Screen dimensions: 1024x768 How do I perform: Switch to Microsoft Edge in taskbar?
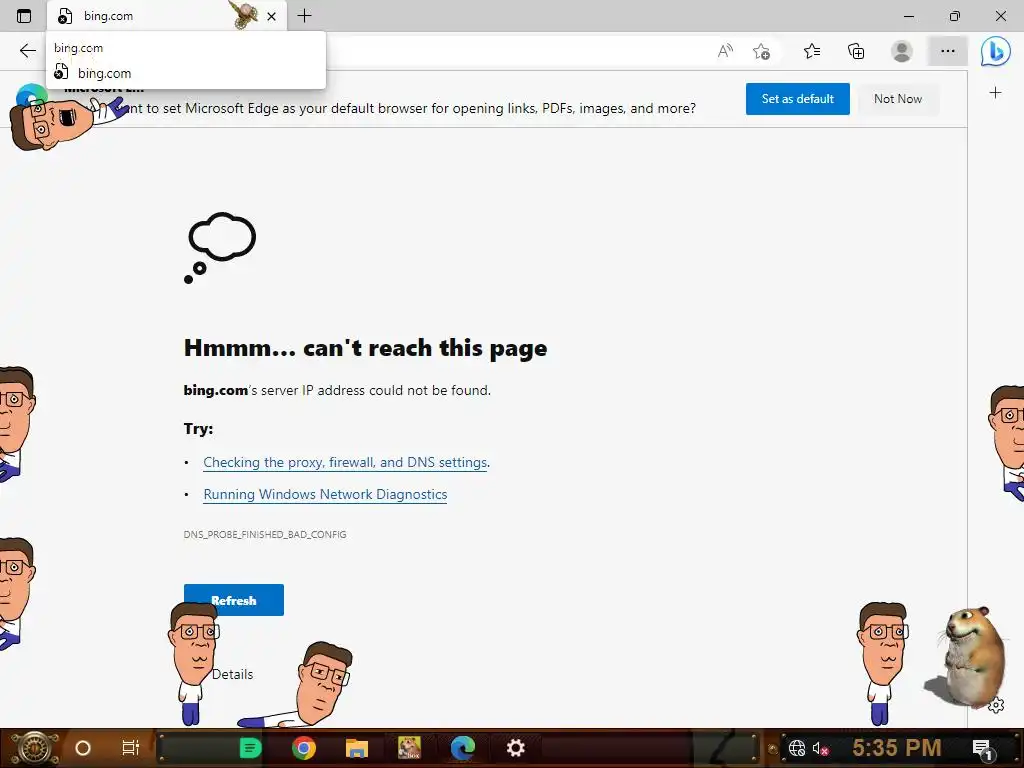pos(462,748)
